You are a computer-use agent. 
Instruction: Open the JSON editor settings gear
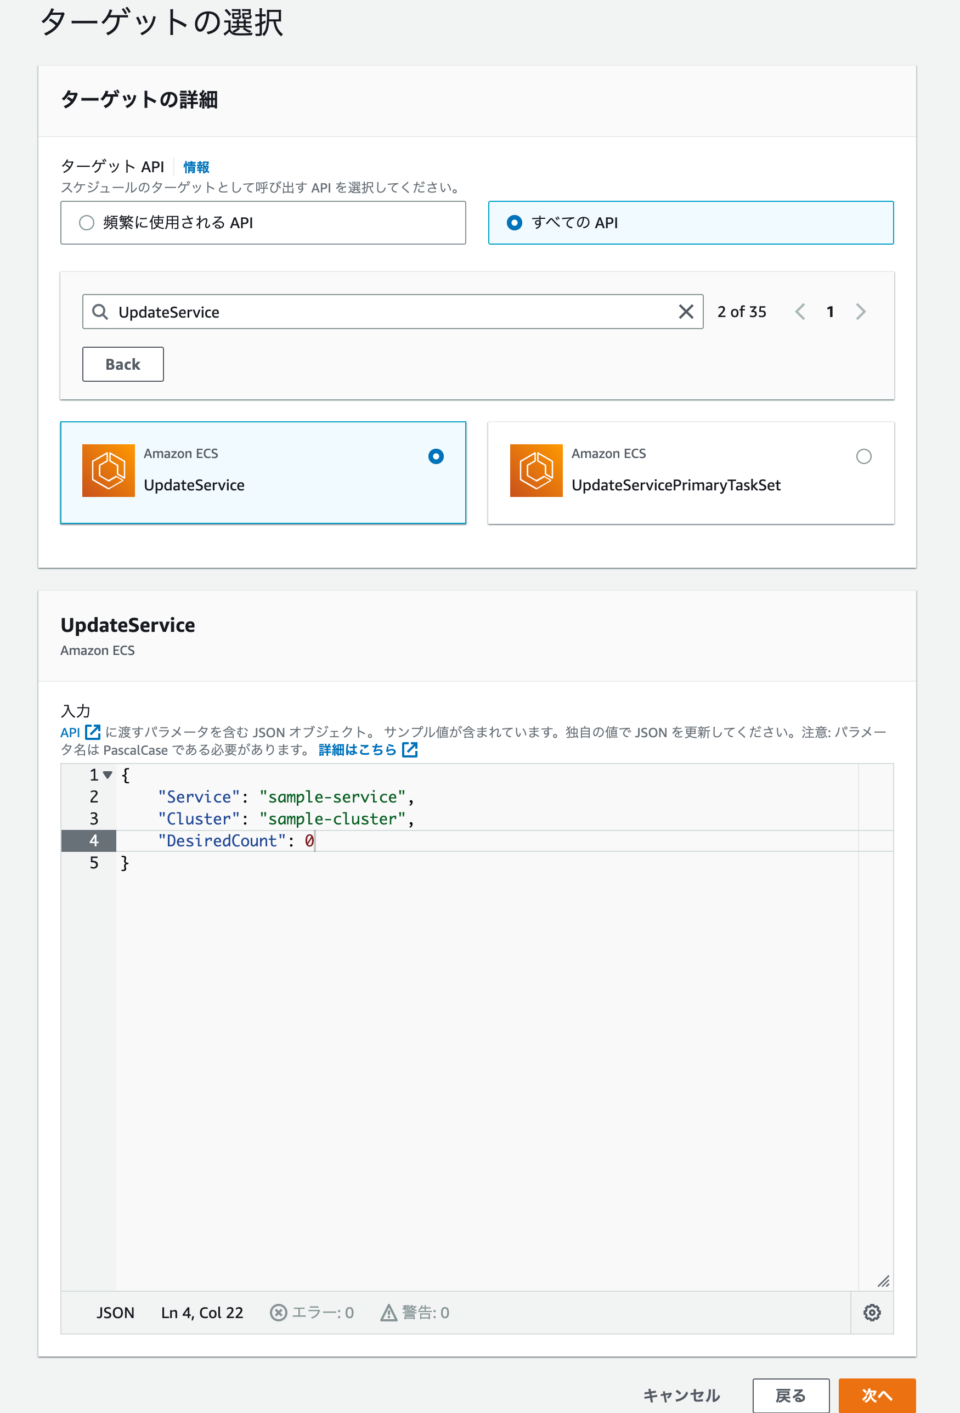(x=871, y=1312)
